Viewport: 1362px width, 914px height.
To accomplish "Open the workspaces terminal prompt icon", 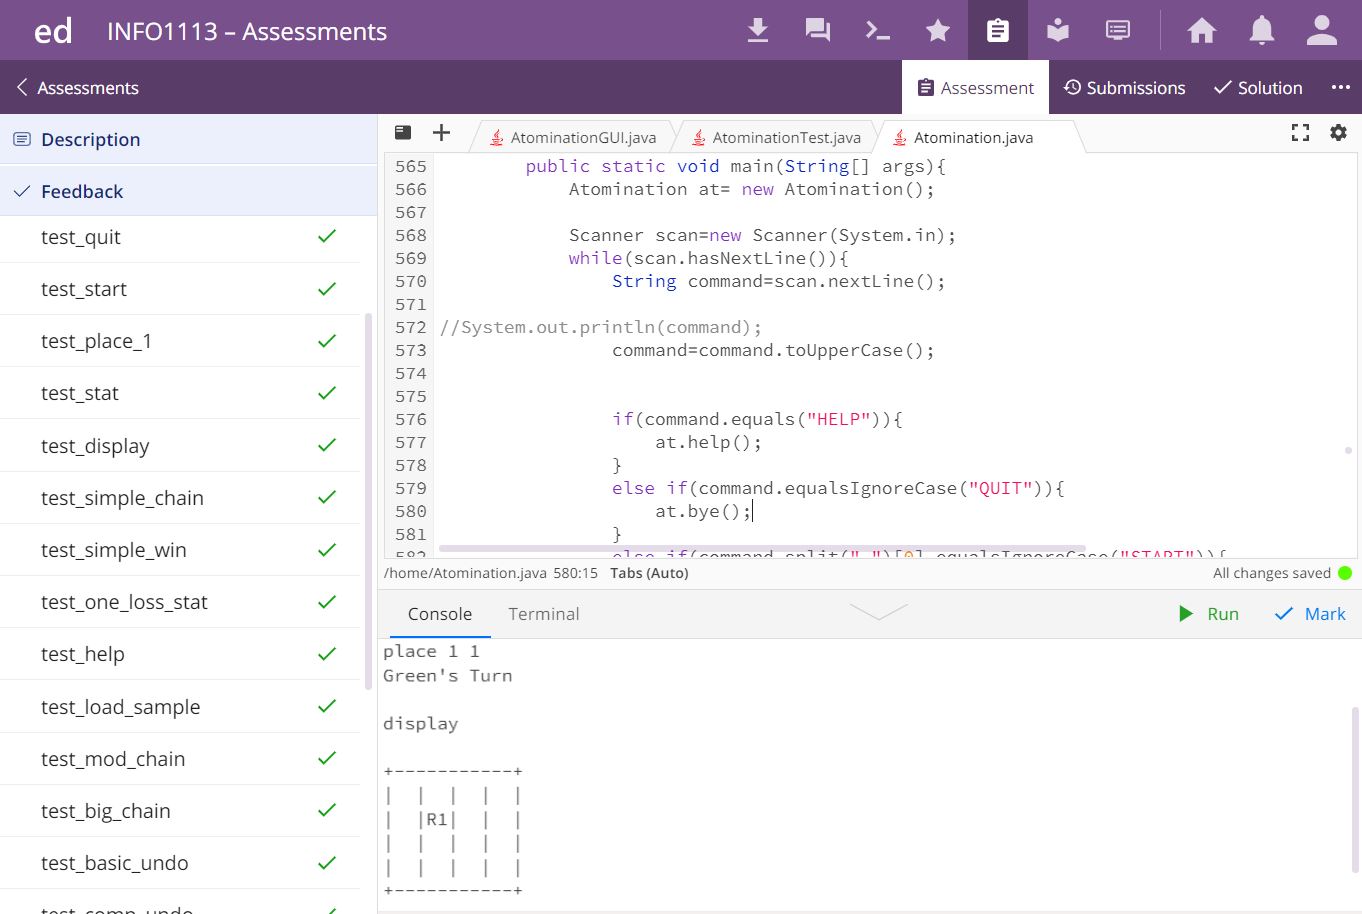I will [878, 31].
